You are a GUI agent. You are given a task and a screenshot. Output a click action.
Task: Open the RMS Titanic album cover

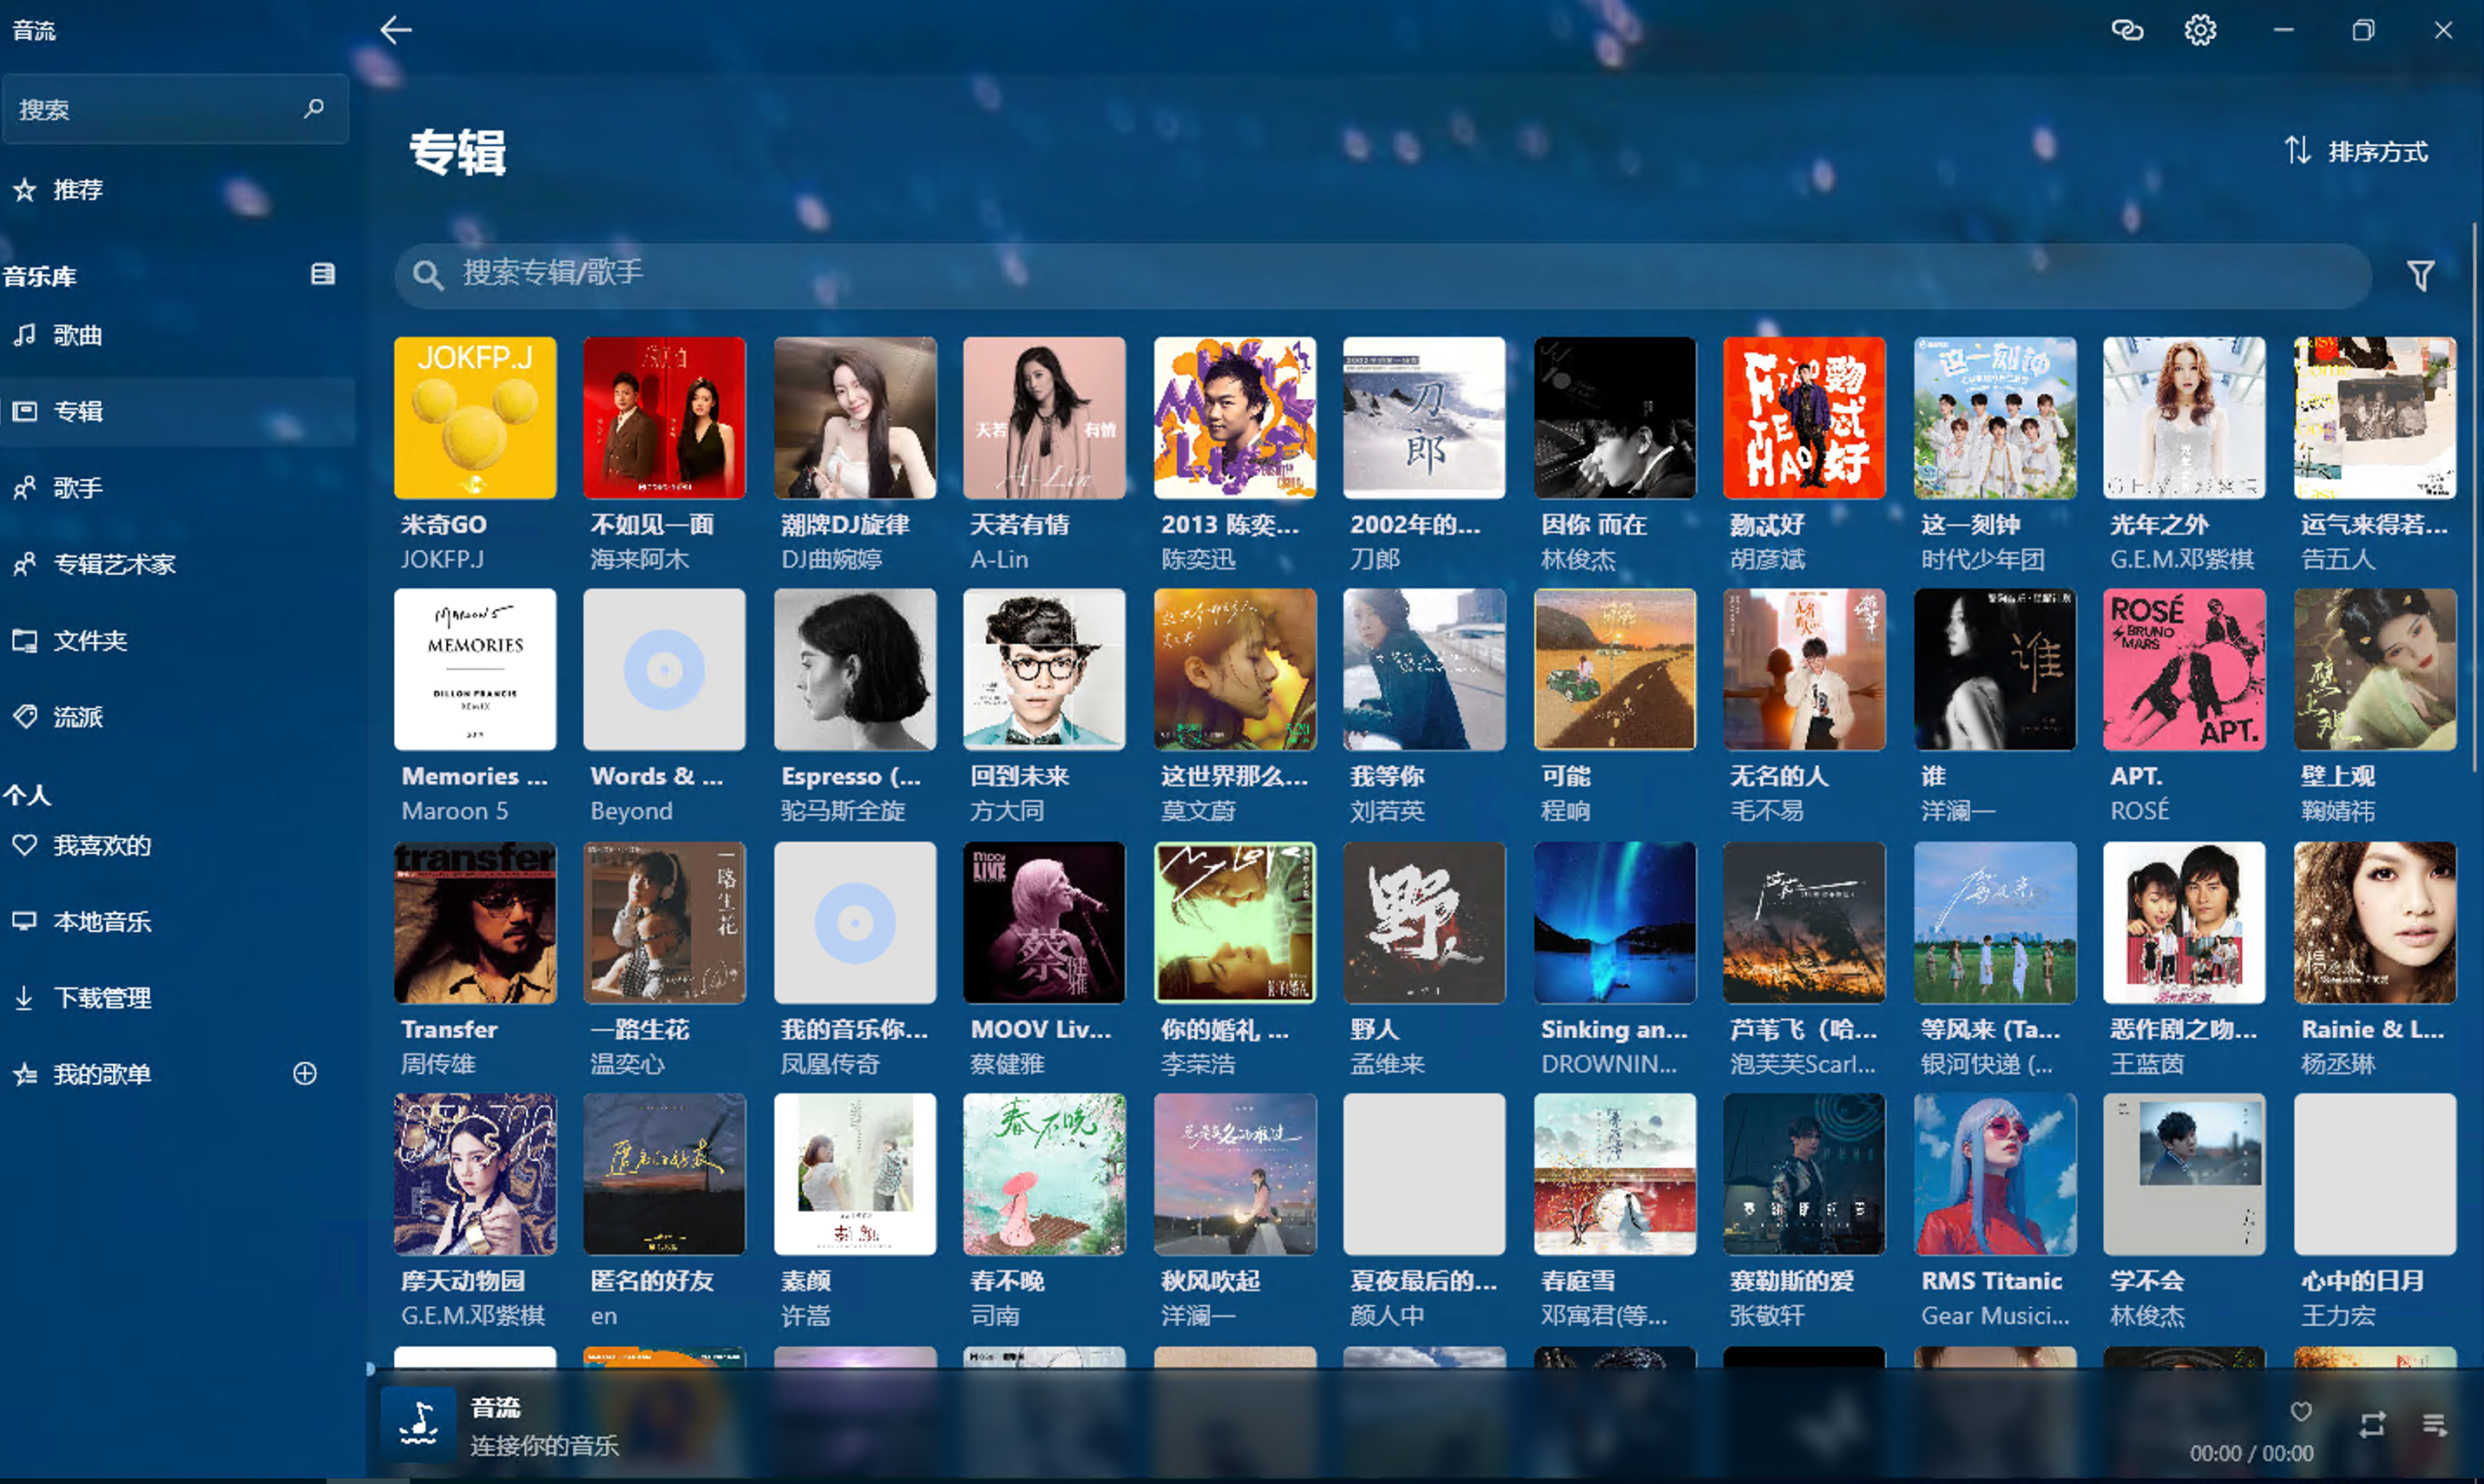[x=1995, y=1174]
